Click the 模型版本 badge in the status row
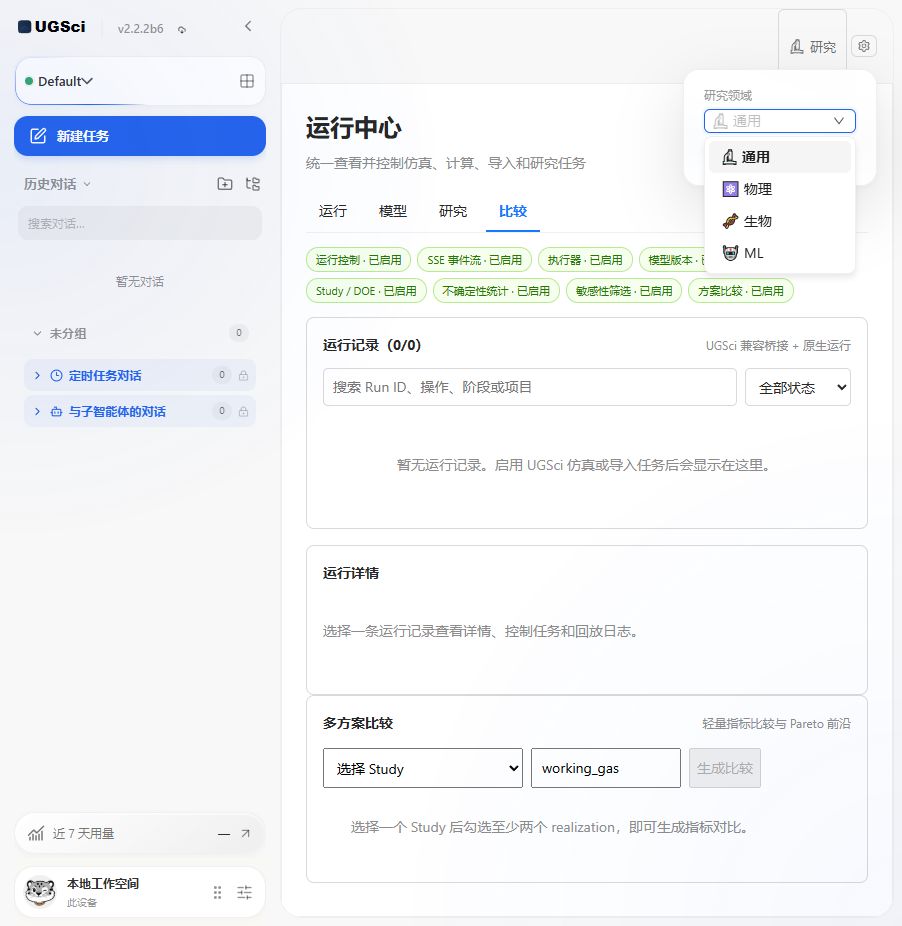Image resolution: width=902 pixels, height=926 pixels. tap(673, 260)
